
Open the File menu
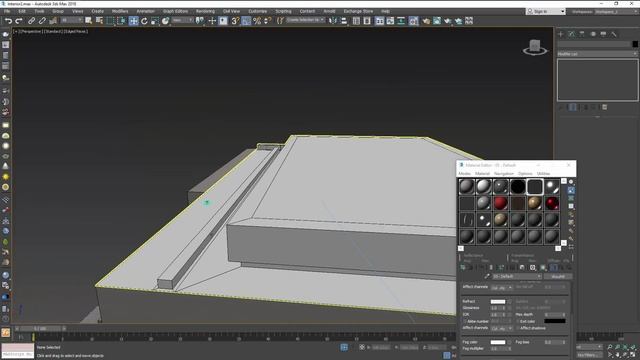pyautogui.click(x=7, y=11)
